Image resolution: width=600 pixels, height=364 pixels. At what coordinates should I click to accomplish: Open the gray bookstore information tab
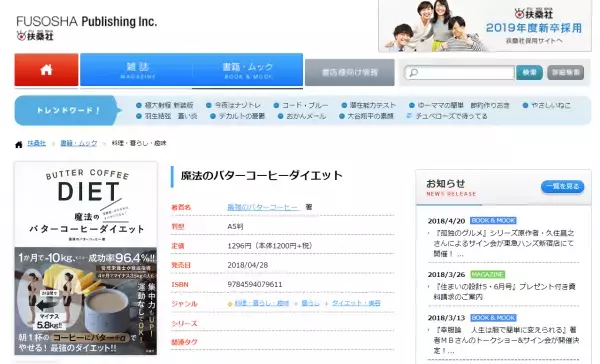point(349,72)
